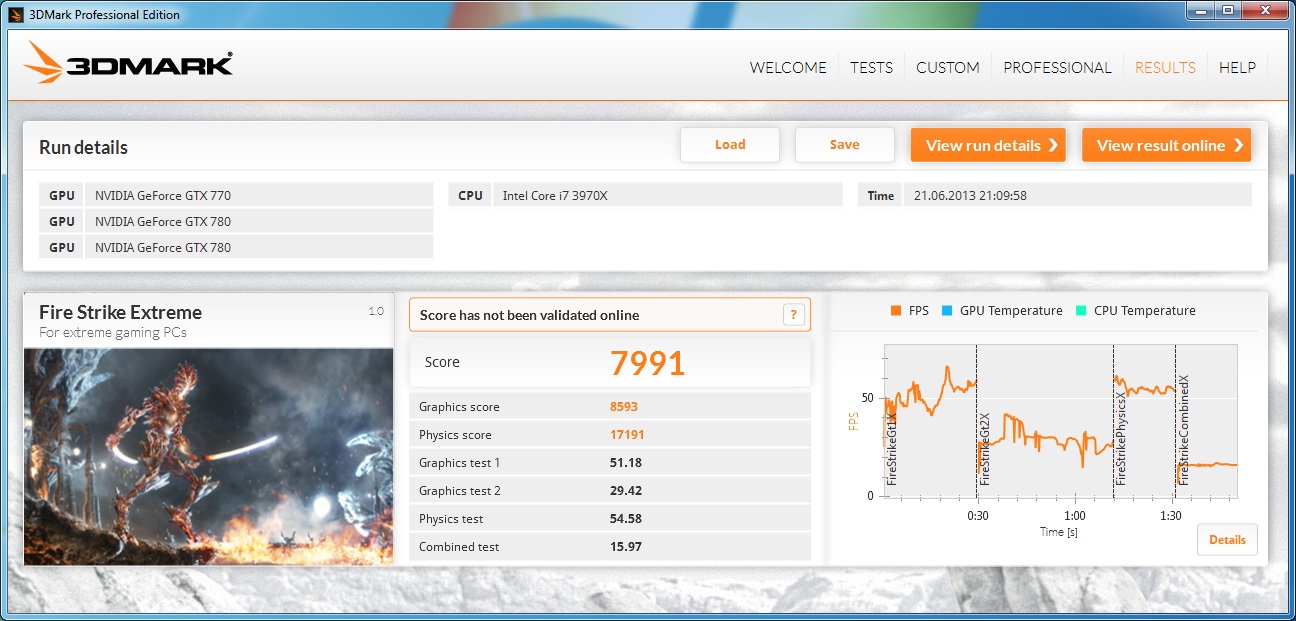Click 'Score has not been validated online' message
The image size is (1296, 621).
(529, 315)
